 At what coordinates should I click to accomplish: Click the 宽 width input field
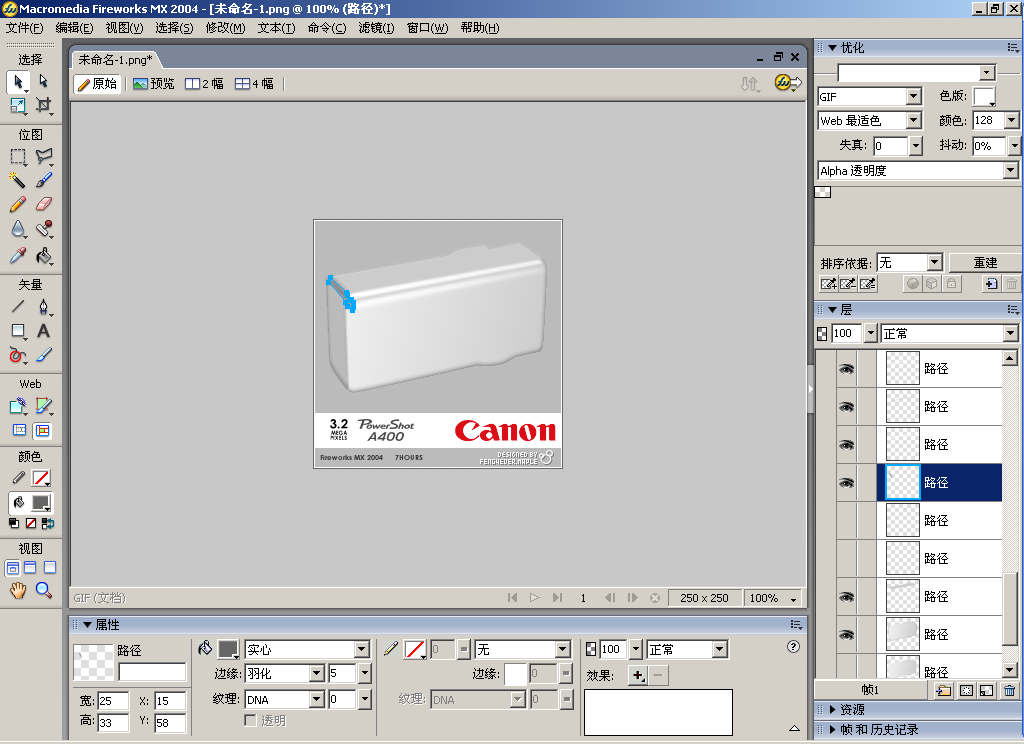pyautogui.click(x=113, y=701)
